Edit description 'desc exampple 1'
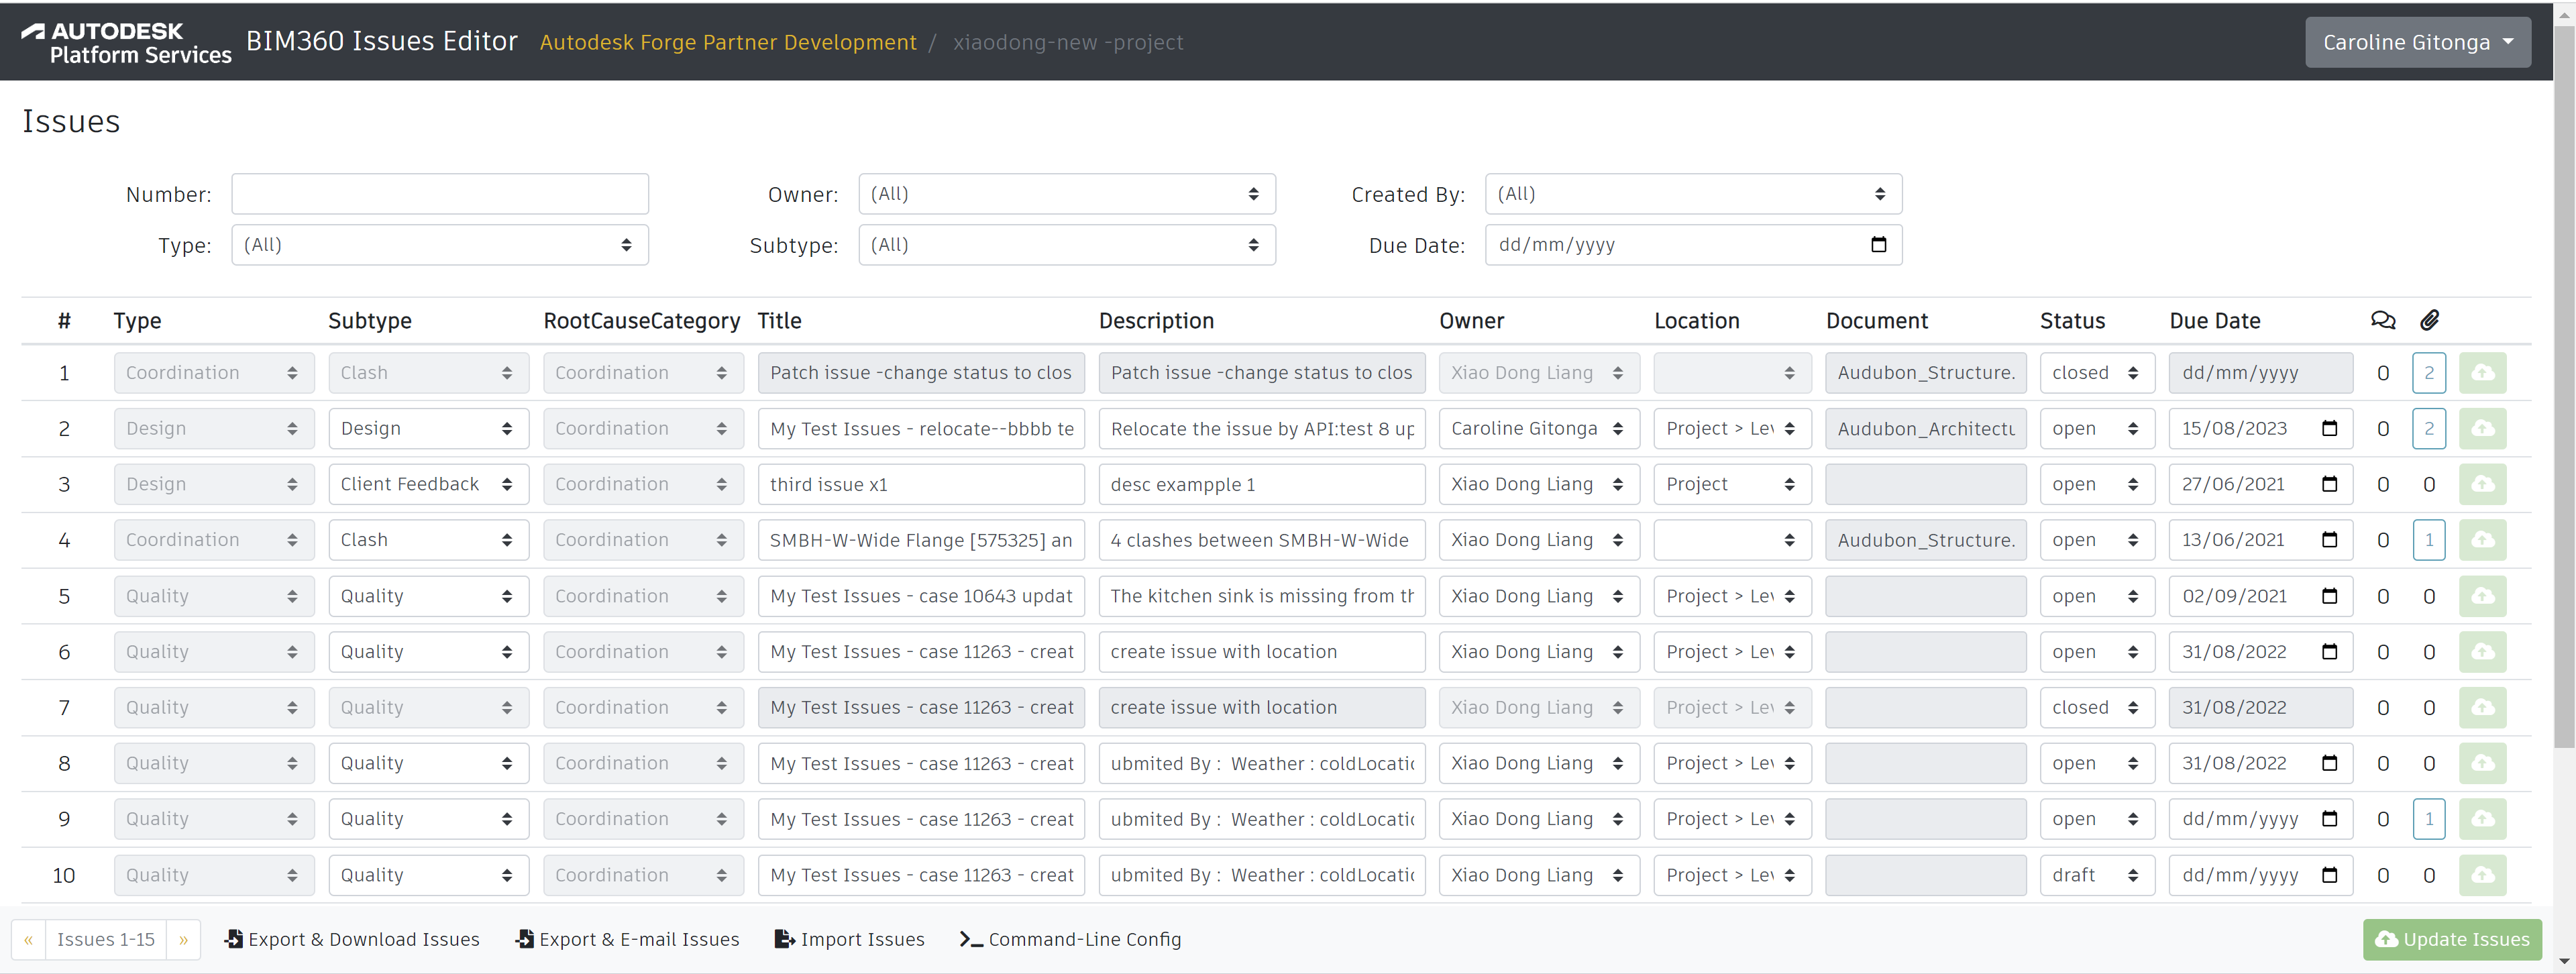The image size is (2576, 974). point(1262,485)
